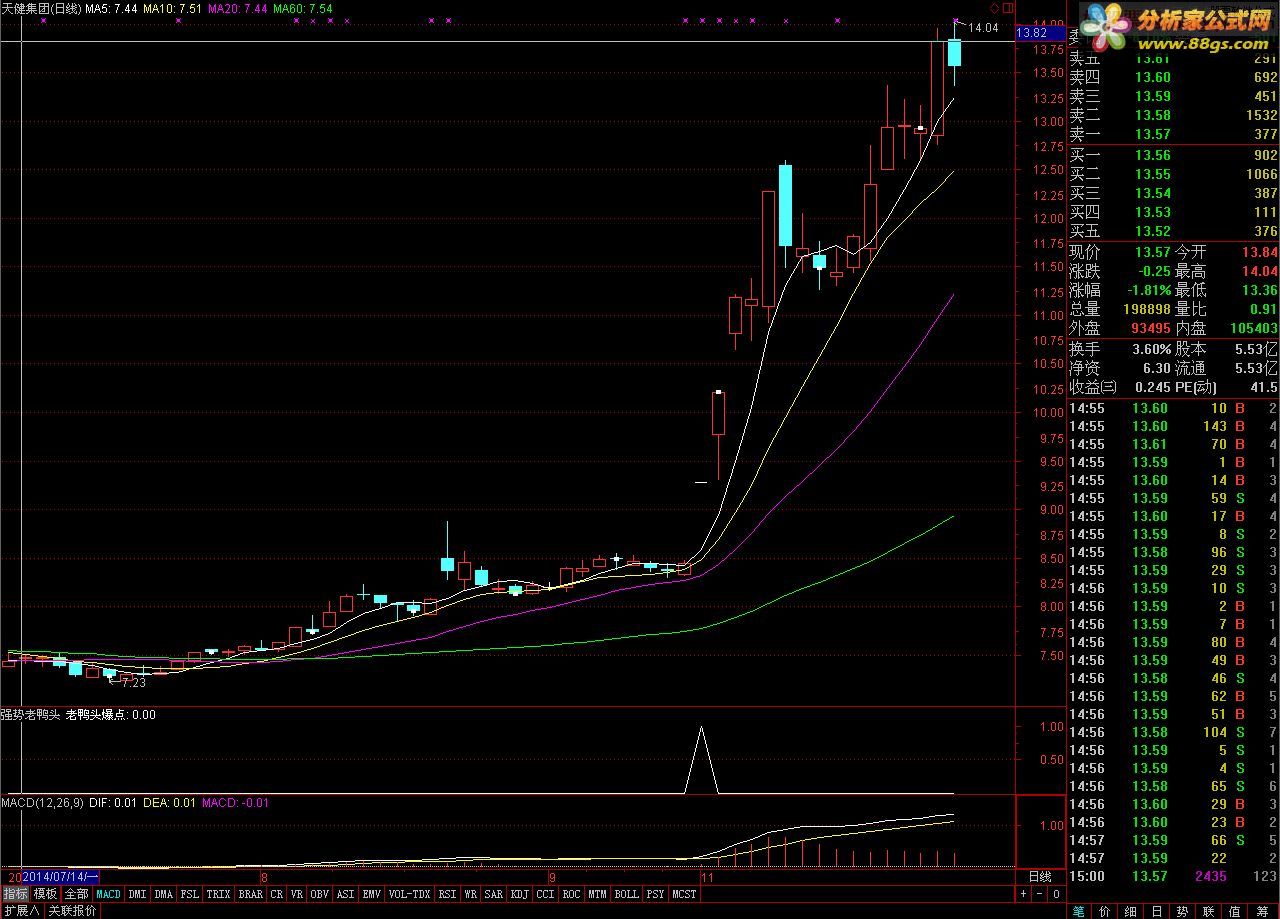Switch to the DMA indicator

pos(163,894)
